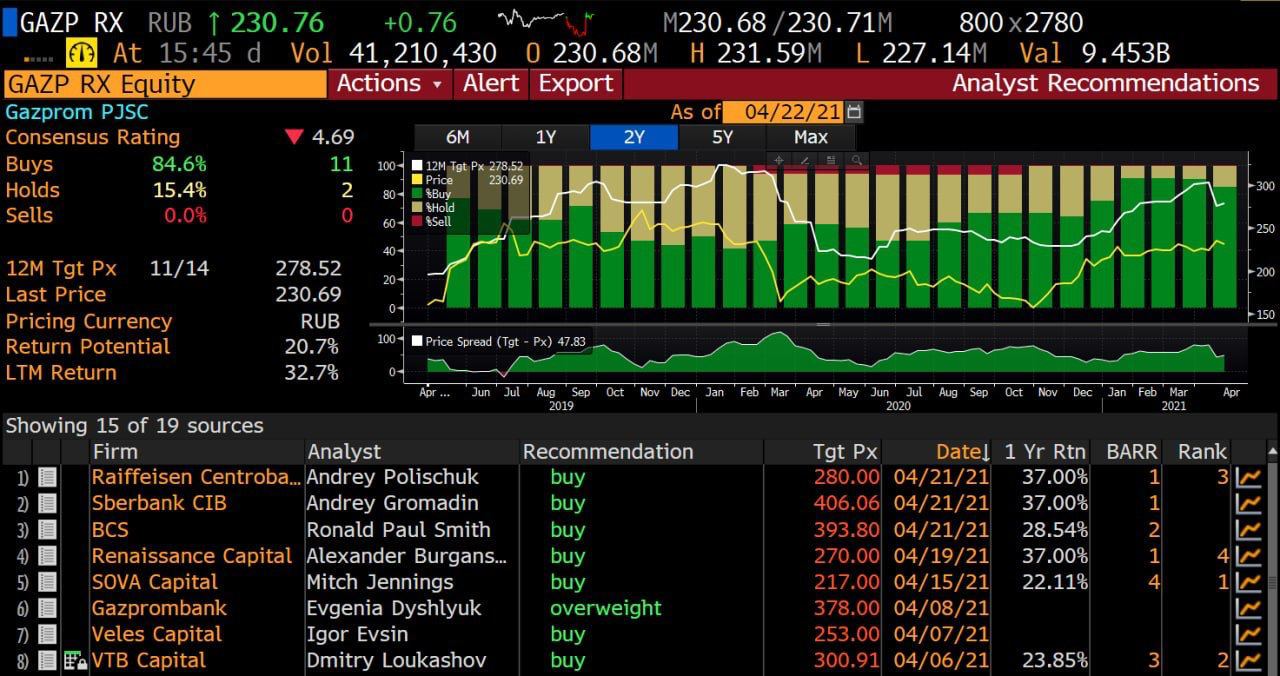Open Renaissance Capital firm link
The width and height of the screenshot is (1280, 676).
192,556
